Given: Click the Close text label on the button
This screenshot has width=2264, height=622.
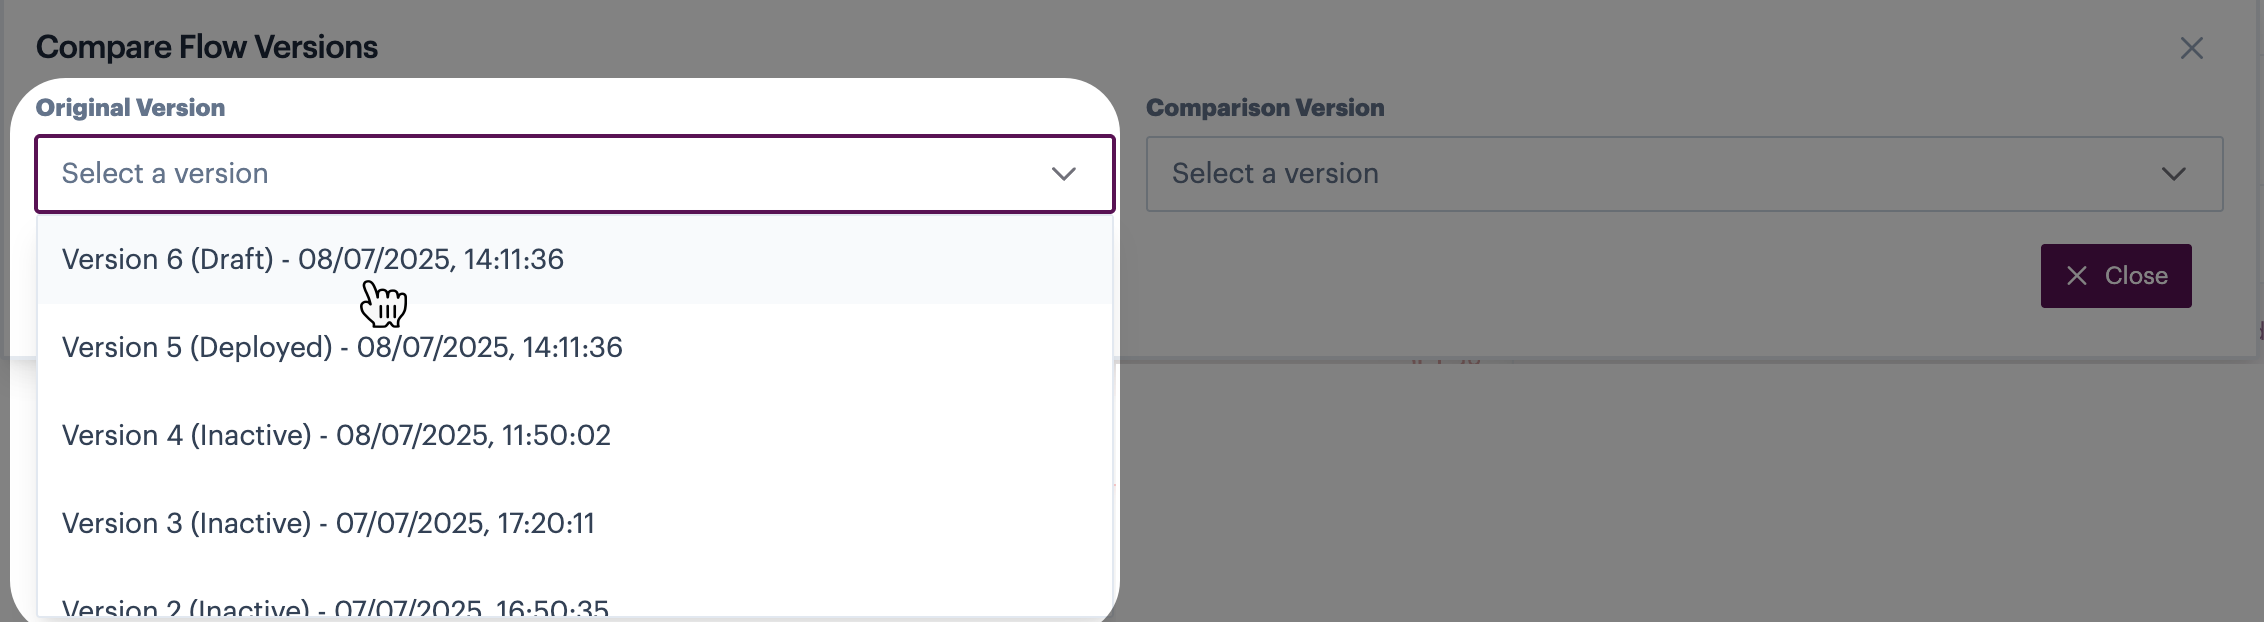Looking at the screenshot, I should pyautogui.click(x=2135, y=276).
